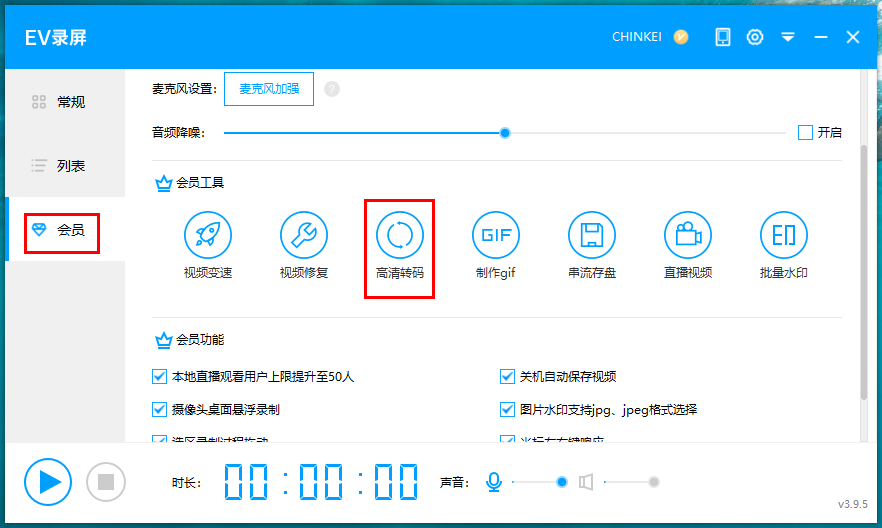Enable the 开启 noise reduction checkbox
The height and width of the screenshot is (528, 882).
(805, 132)
